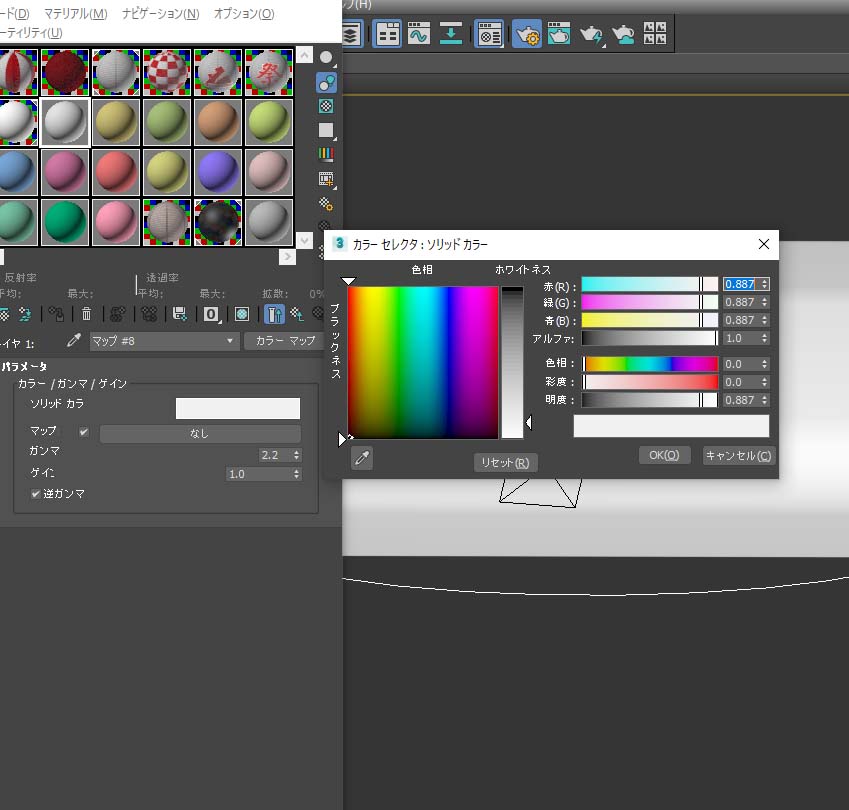Pick material from object with eyedropper
Screen dimensions: 849x810
tap(74, 341)
